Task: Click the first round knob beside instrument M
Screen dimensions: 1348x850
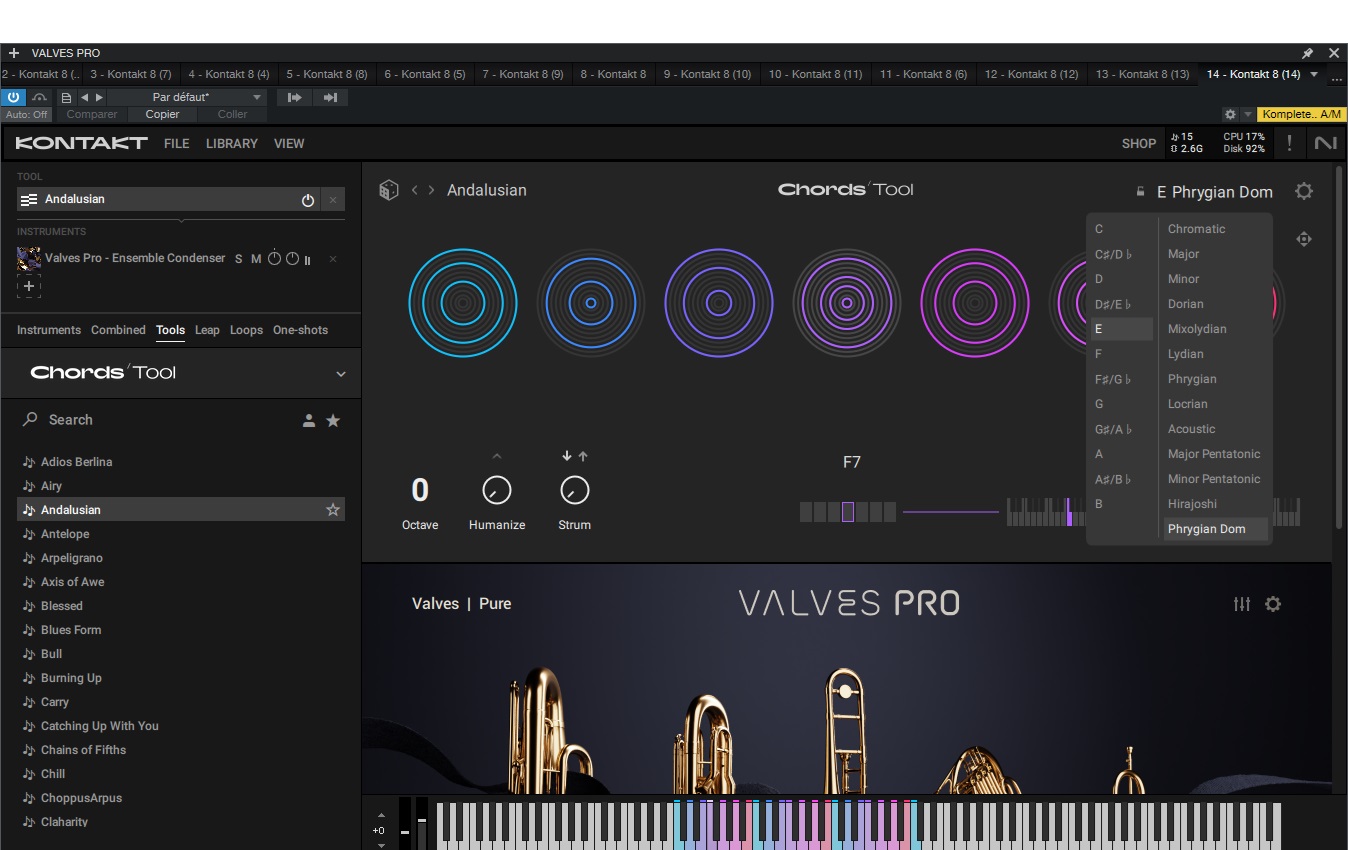Action: click(274, 258)
